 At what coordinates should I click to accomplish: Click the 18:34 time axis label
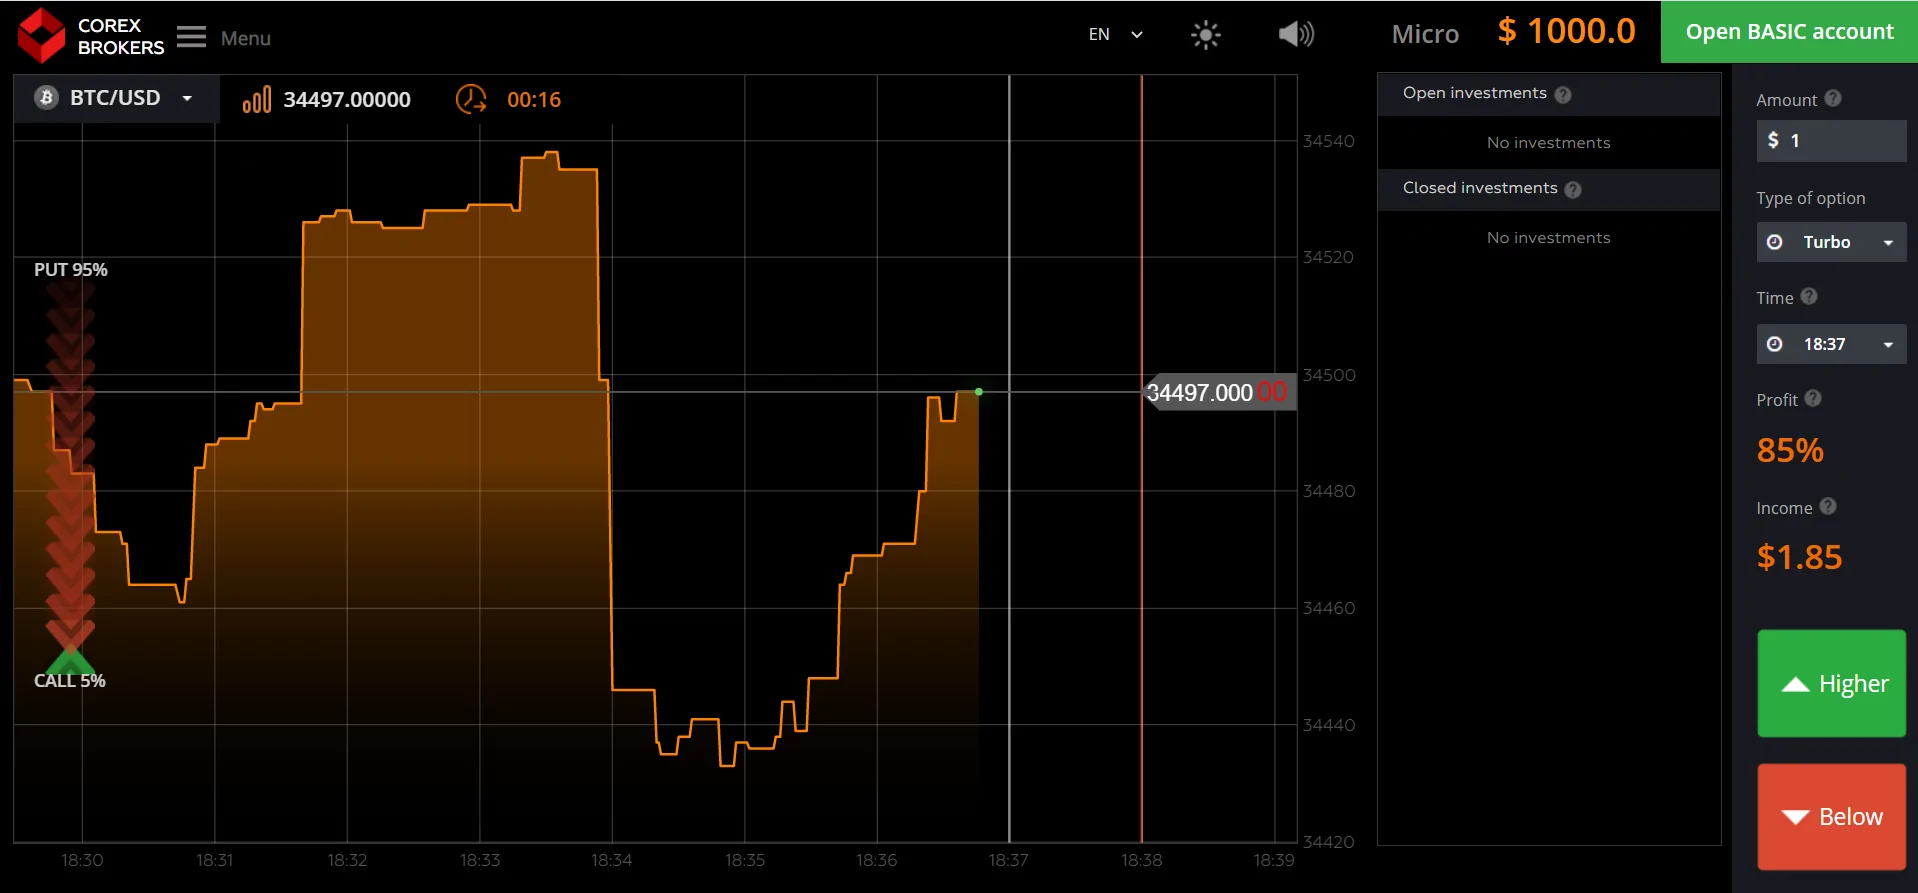tap(612, 860)
